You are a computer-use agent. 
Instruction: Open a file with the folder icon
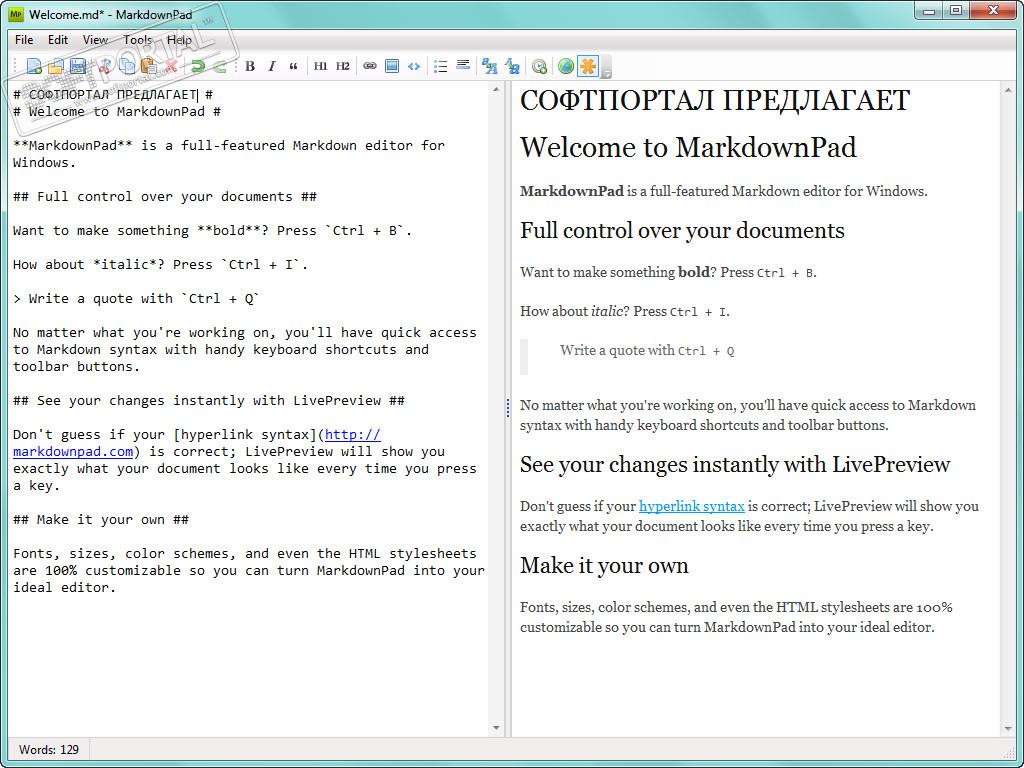[56, 66]
